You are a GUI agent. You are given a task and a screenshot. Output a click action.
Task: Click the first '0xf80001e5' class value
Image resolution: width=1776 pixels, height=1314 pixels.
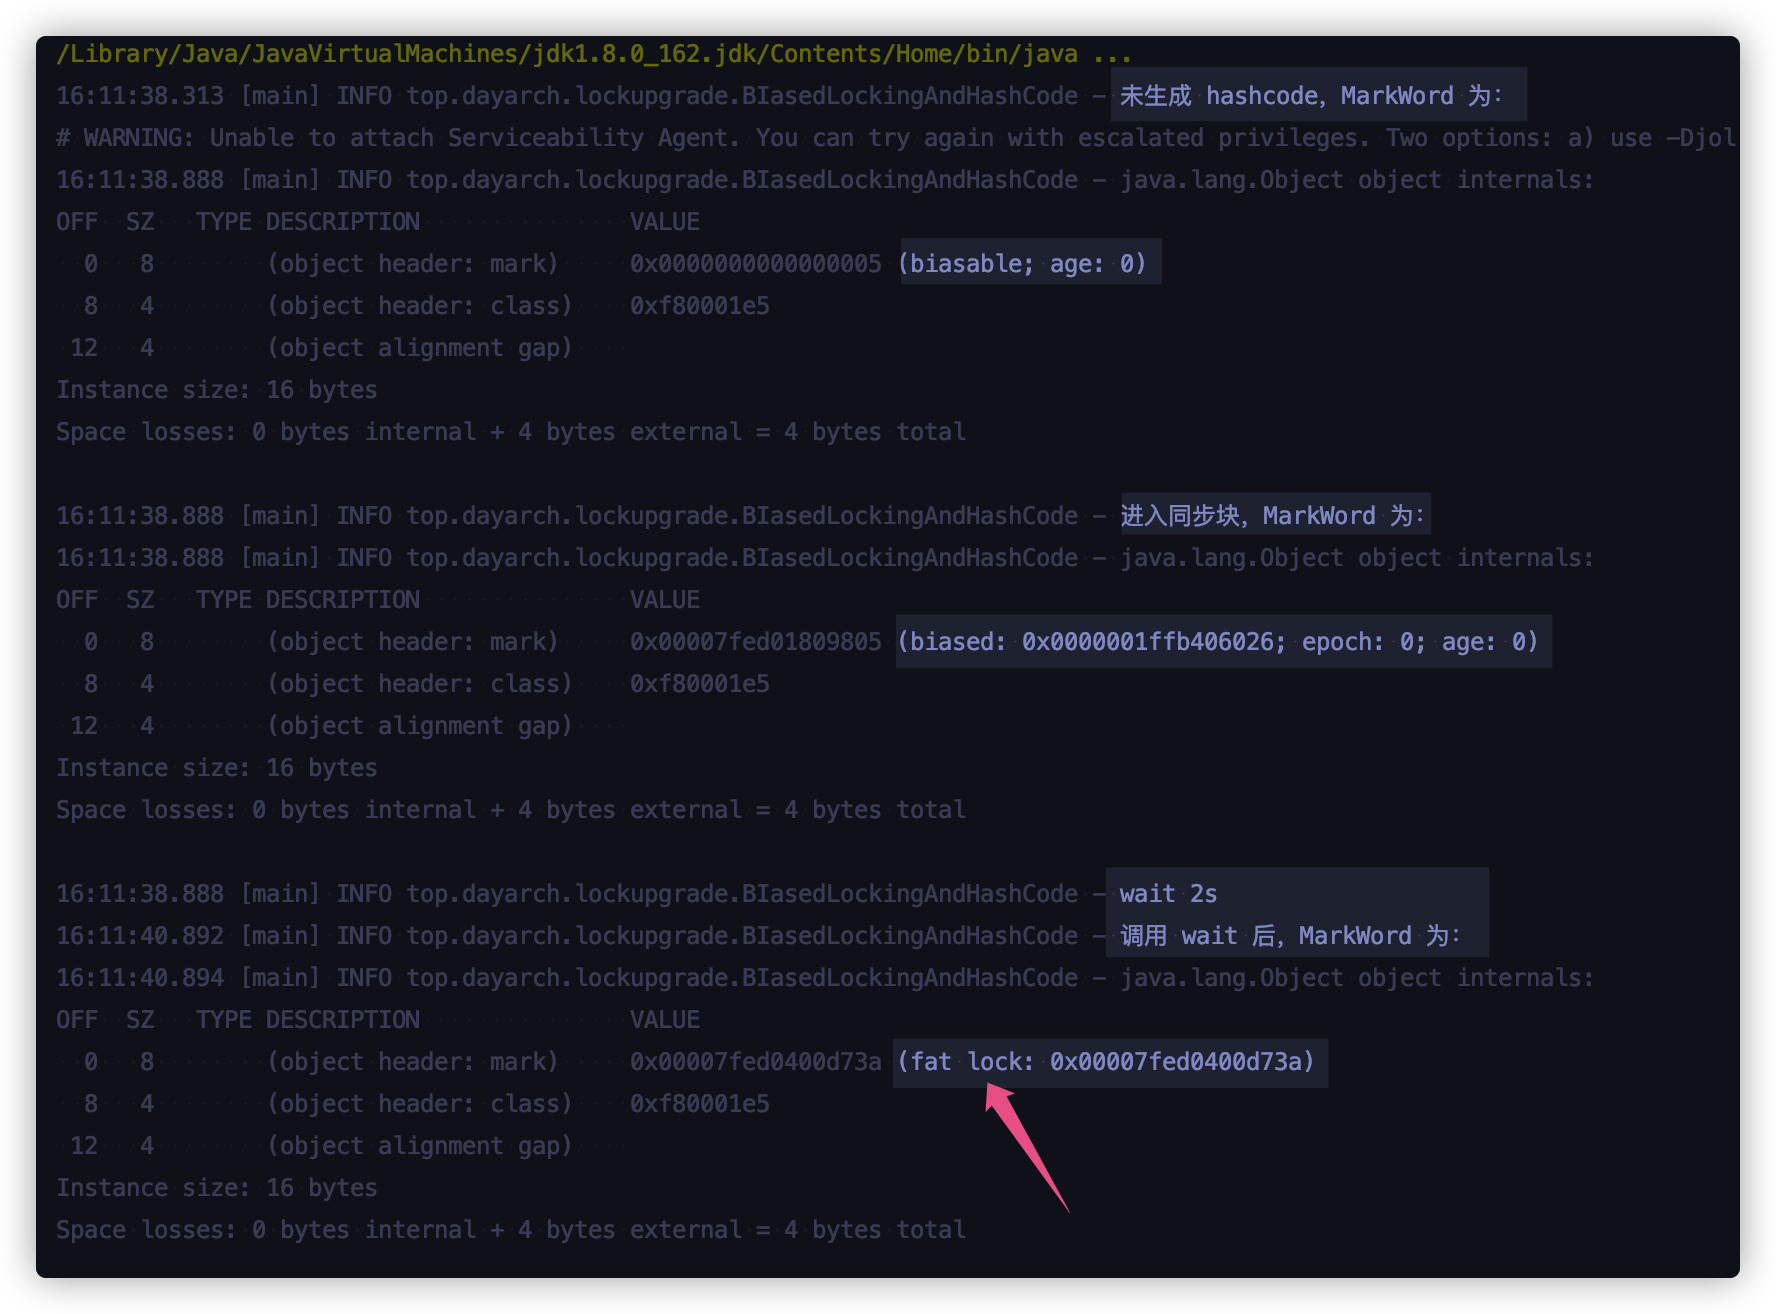(x=699, y=306)
